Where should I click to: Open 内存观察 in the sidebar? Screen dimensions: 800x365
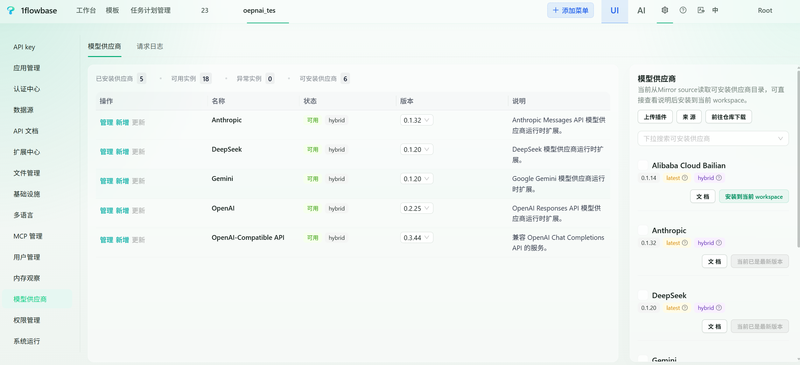click(27, 278)
